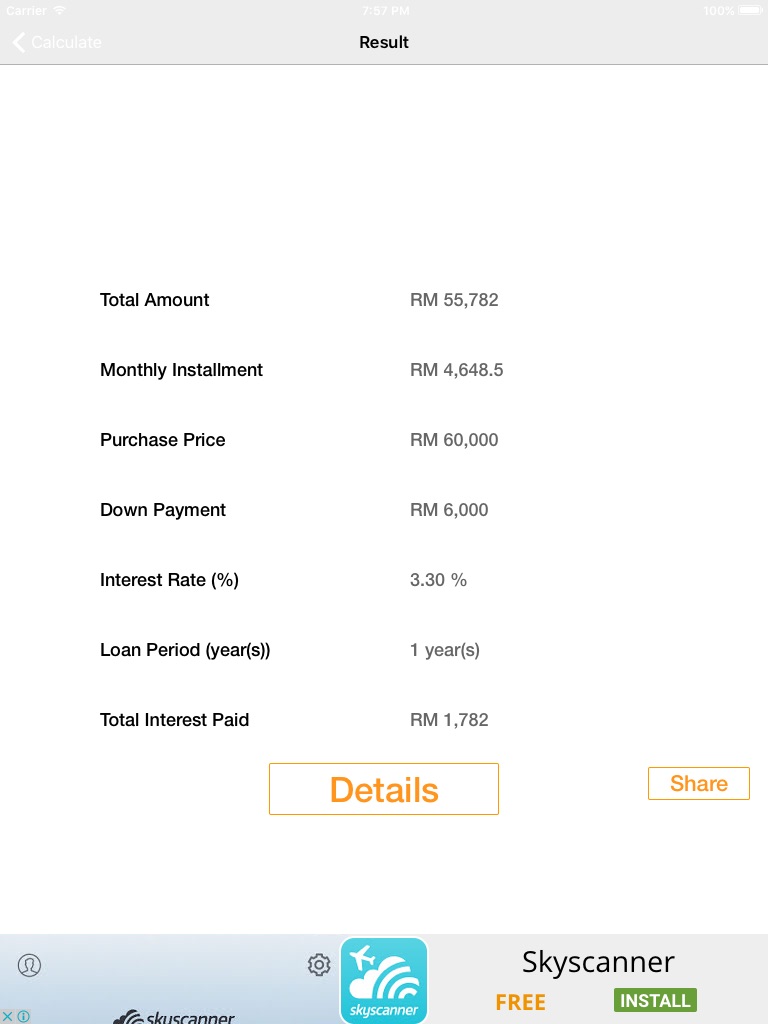The height and width of the screenshot is (1024, 768).
Task: Install the Skyscanner app
Action: [x=655, y=1000]
